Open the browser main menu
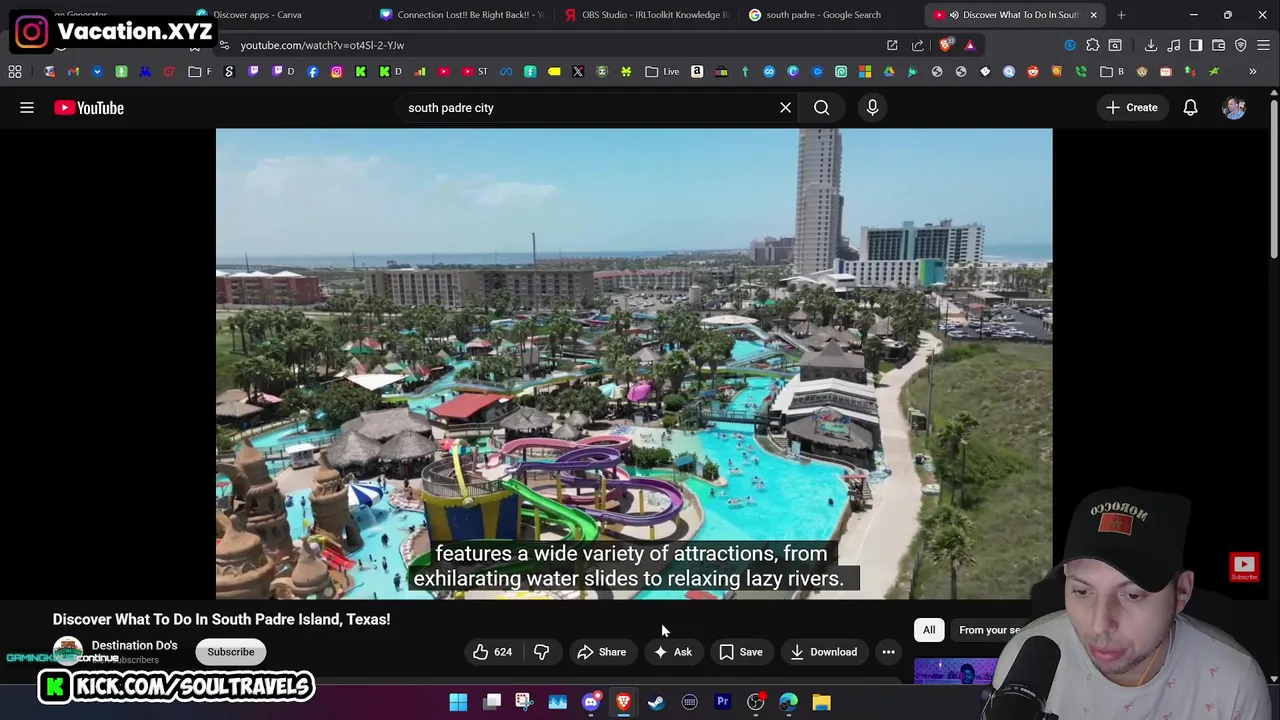1280x720 pixels. pyautogui.click(x=1263, y=45)
